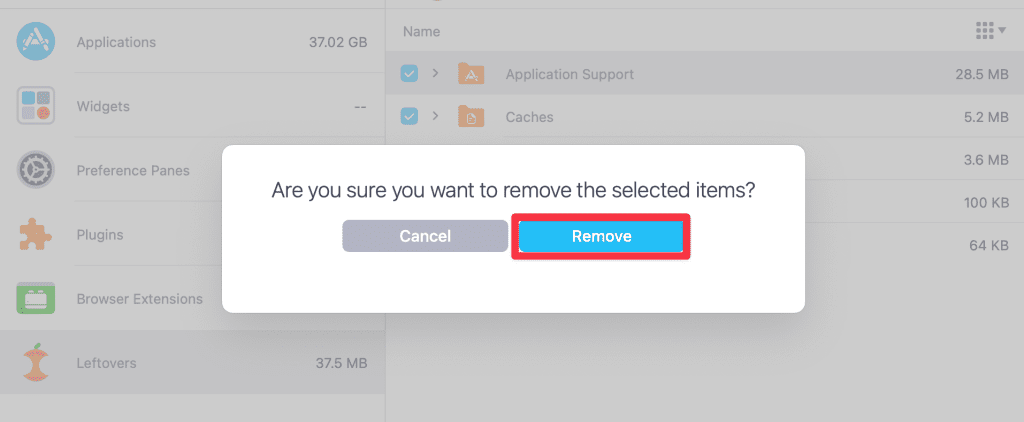
Task: Switch to the Leftovers category
Action: pyautogui.click(x=106, y=363)
